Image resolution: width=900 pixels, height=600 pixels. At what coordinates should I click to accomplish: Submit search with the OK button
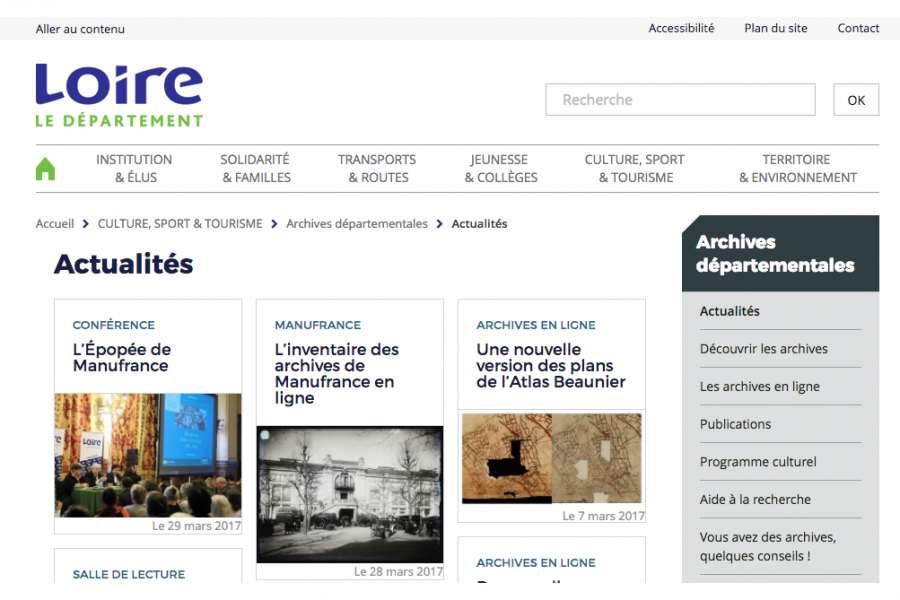pyautogui.click(x=856, y=100)
